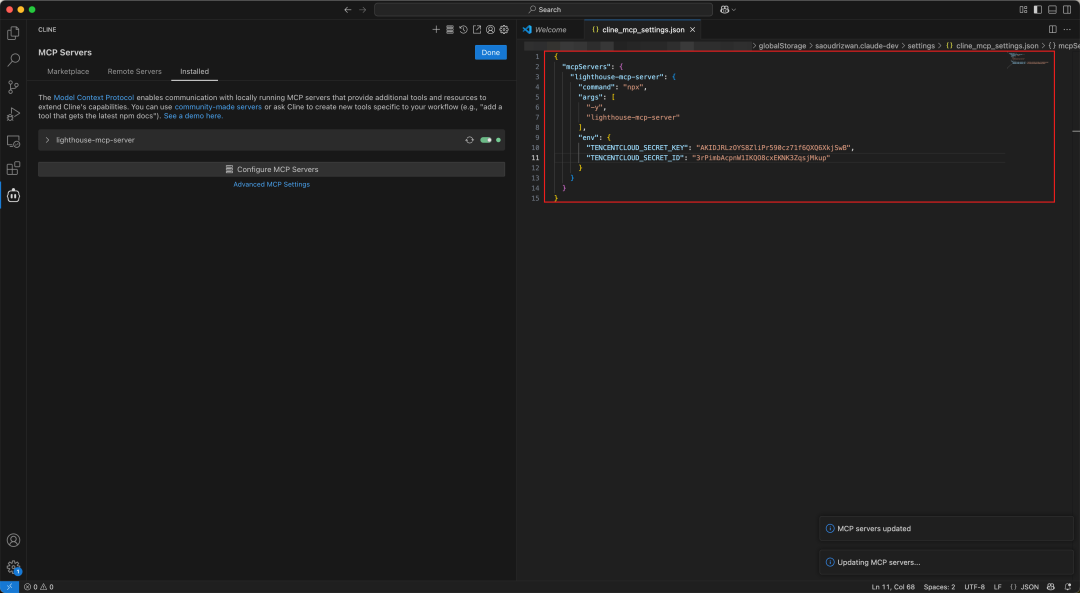
Task: Start a new Cline task with plus icon
Action: [x=436, y=30]
